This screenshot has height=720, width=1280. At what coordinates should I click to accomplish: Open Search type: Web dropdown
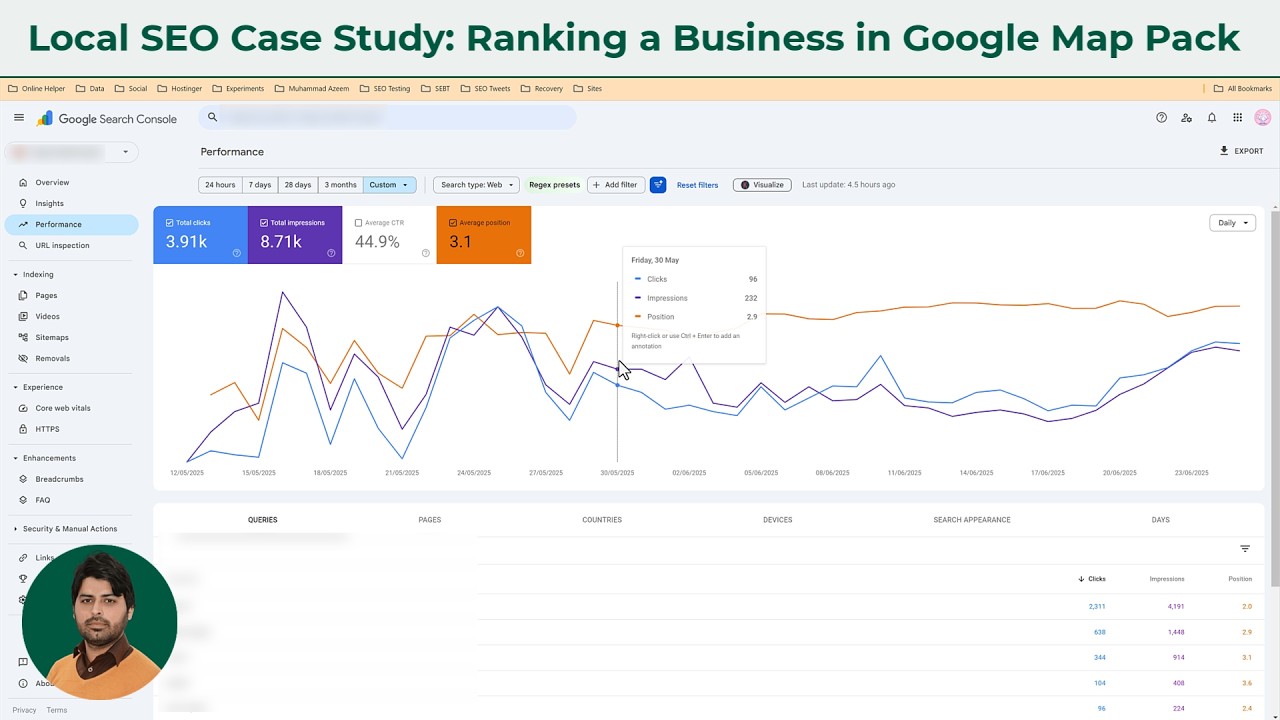[x=477, y=185]
